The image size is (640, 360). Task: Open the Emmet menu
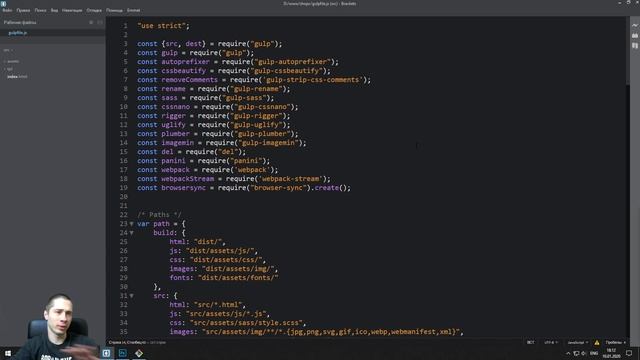[133, 10]
